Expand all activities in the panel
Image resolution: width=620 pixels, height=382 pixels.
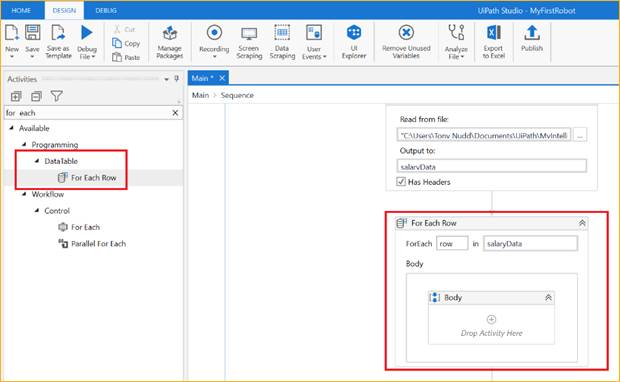coord(16,96)
